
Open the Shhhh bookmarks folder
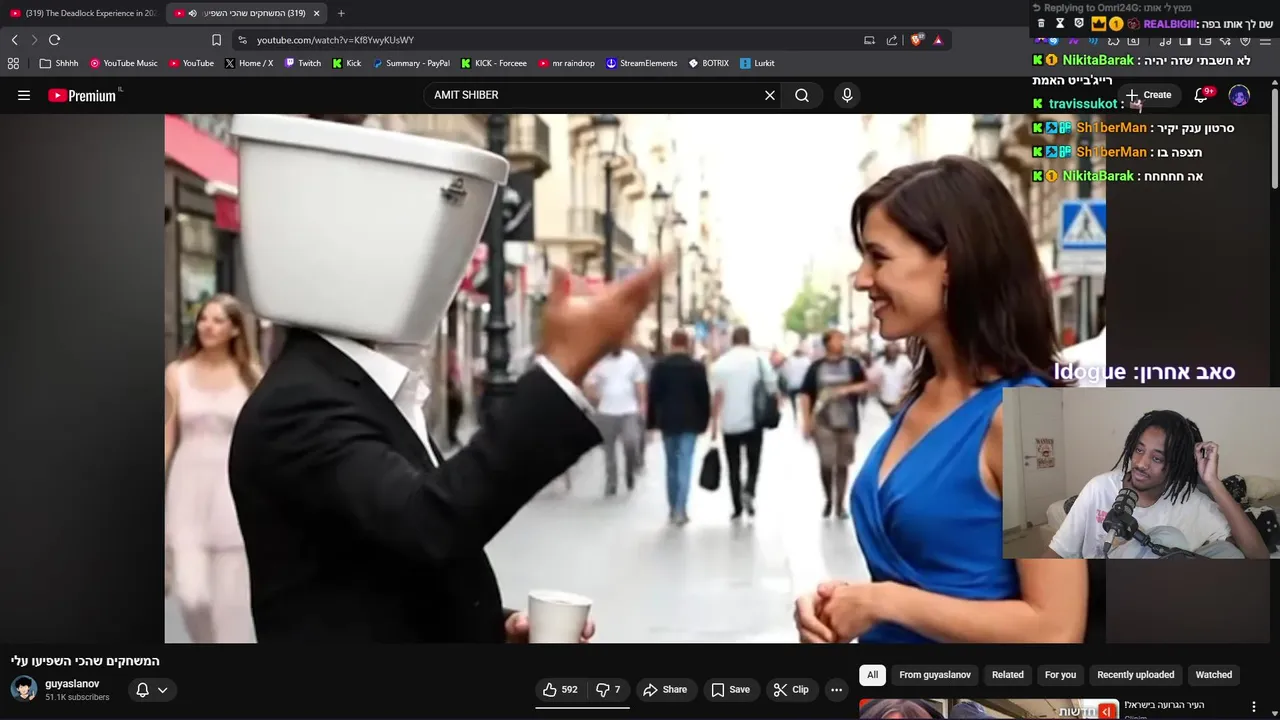tap(58, 63)
